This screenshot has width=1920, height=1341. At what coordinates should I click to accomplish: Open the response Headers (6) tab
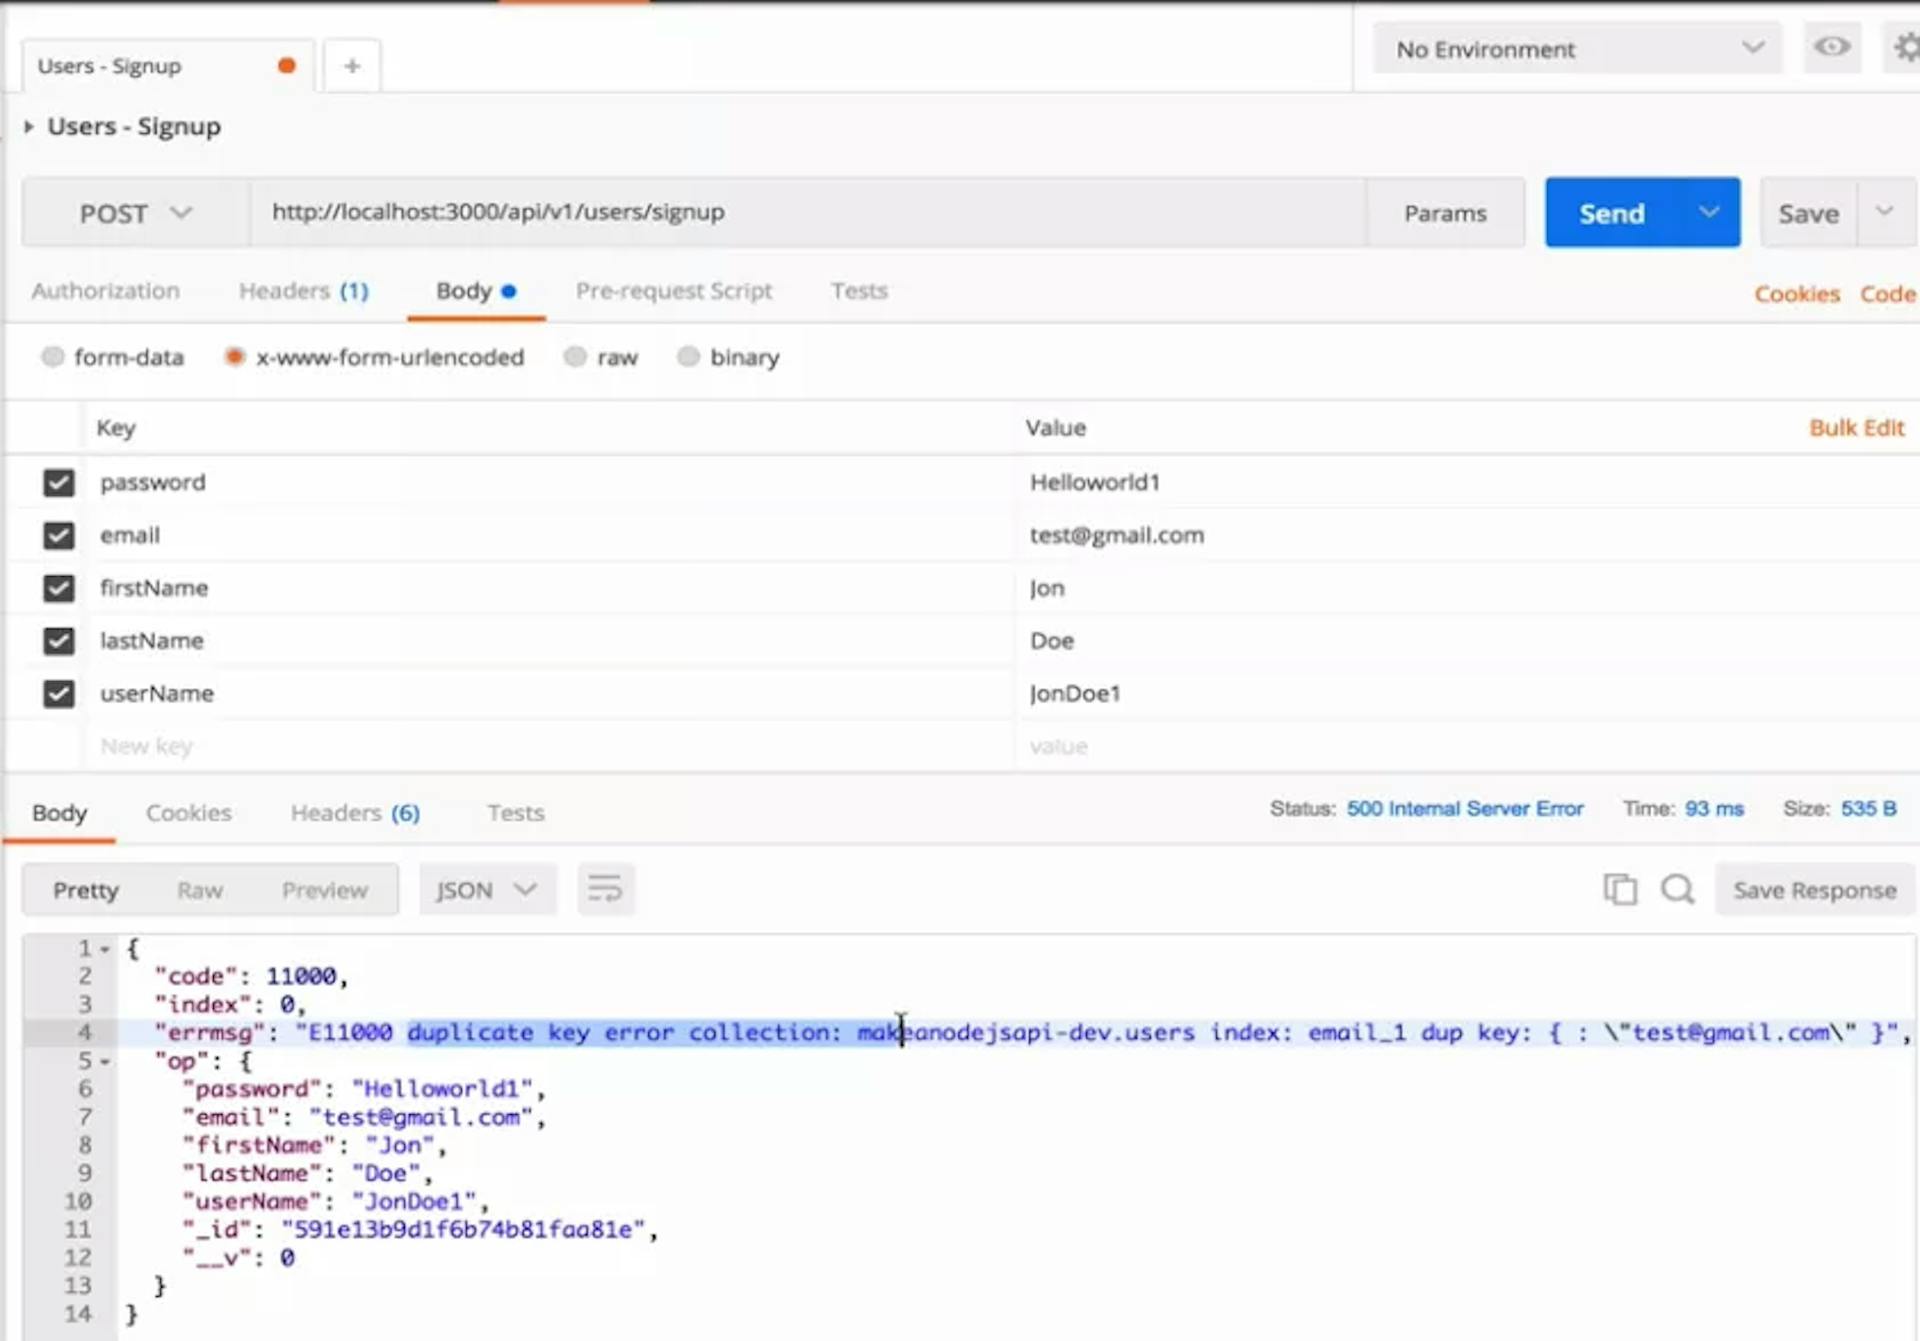click(x=355, y=813)
